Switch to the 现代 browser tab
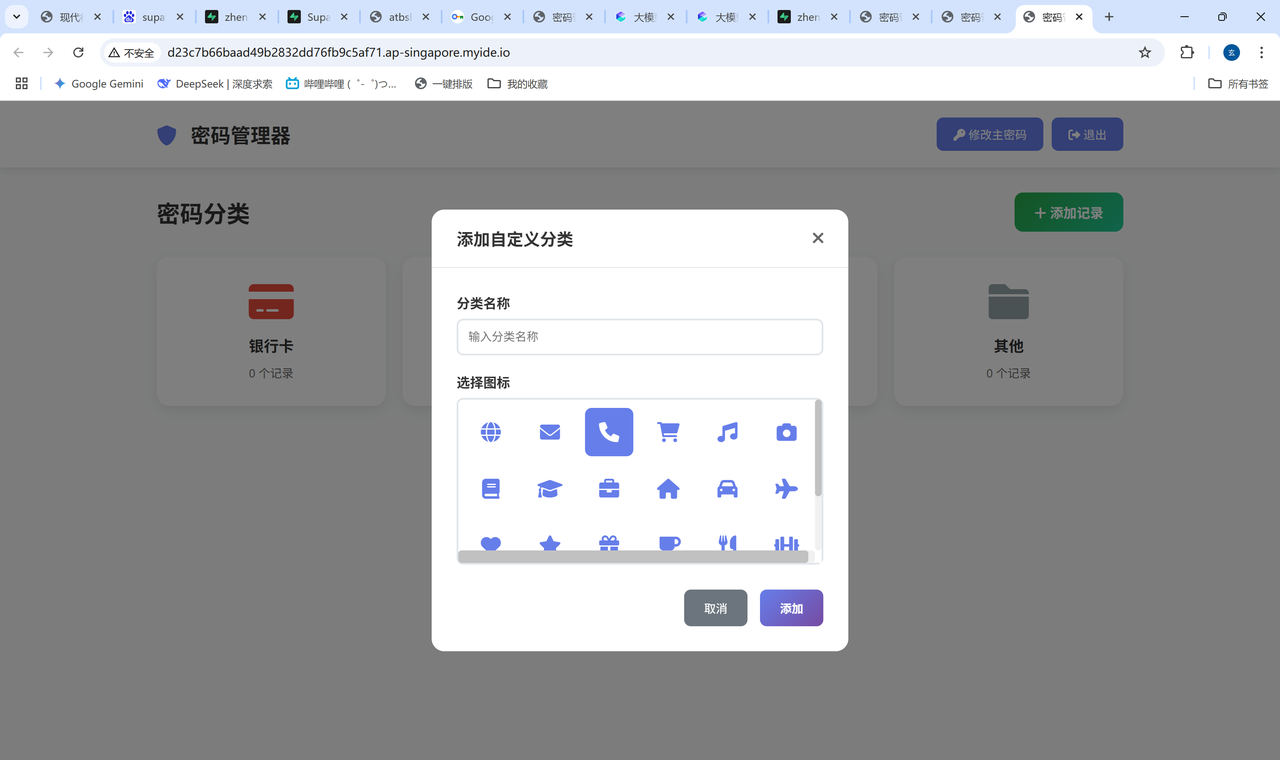The width and height of the screenshot is (1280, 760). click(x=71, y=17)
